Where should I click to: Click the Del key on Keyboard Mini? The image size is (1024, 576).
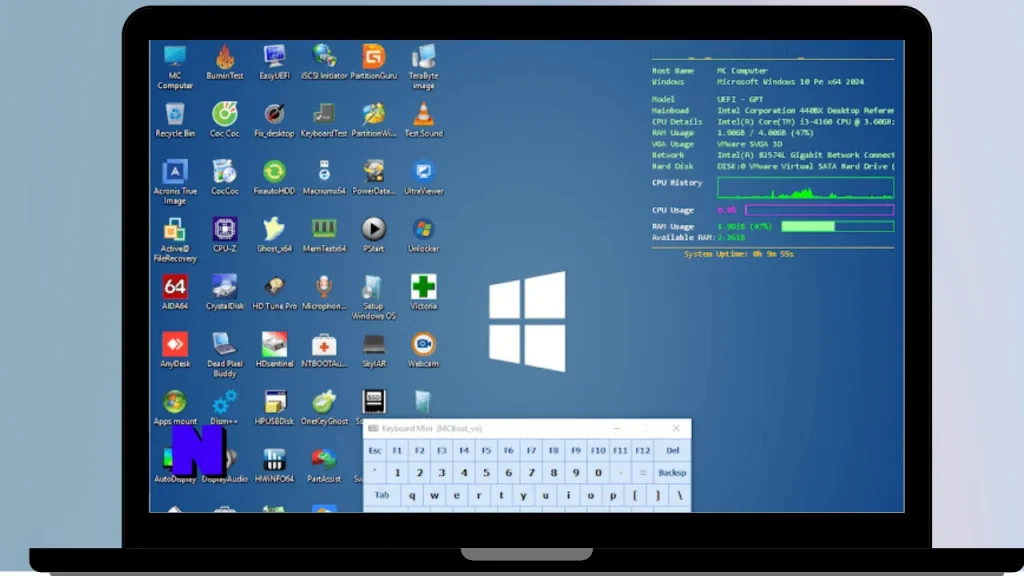click(673, 451)
